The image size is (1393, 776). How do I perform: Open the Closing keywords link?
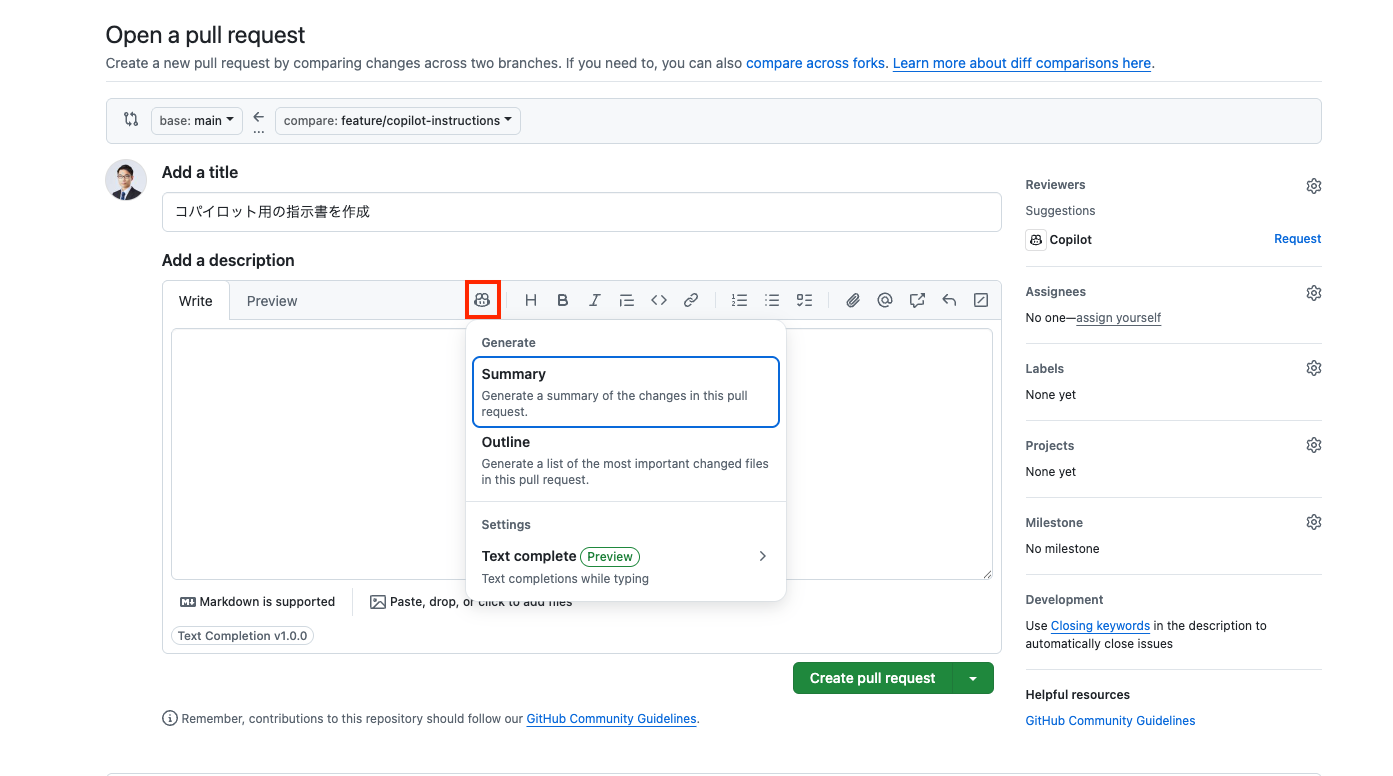(1100, 626)
